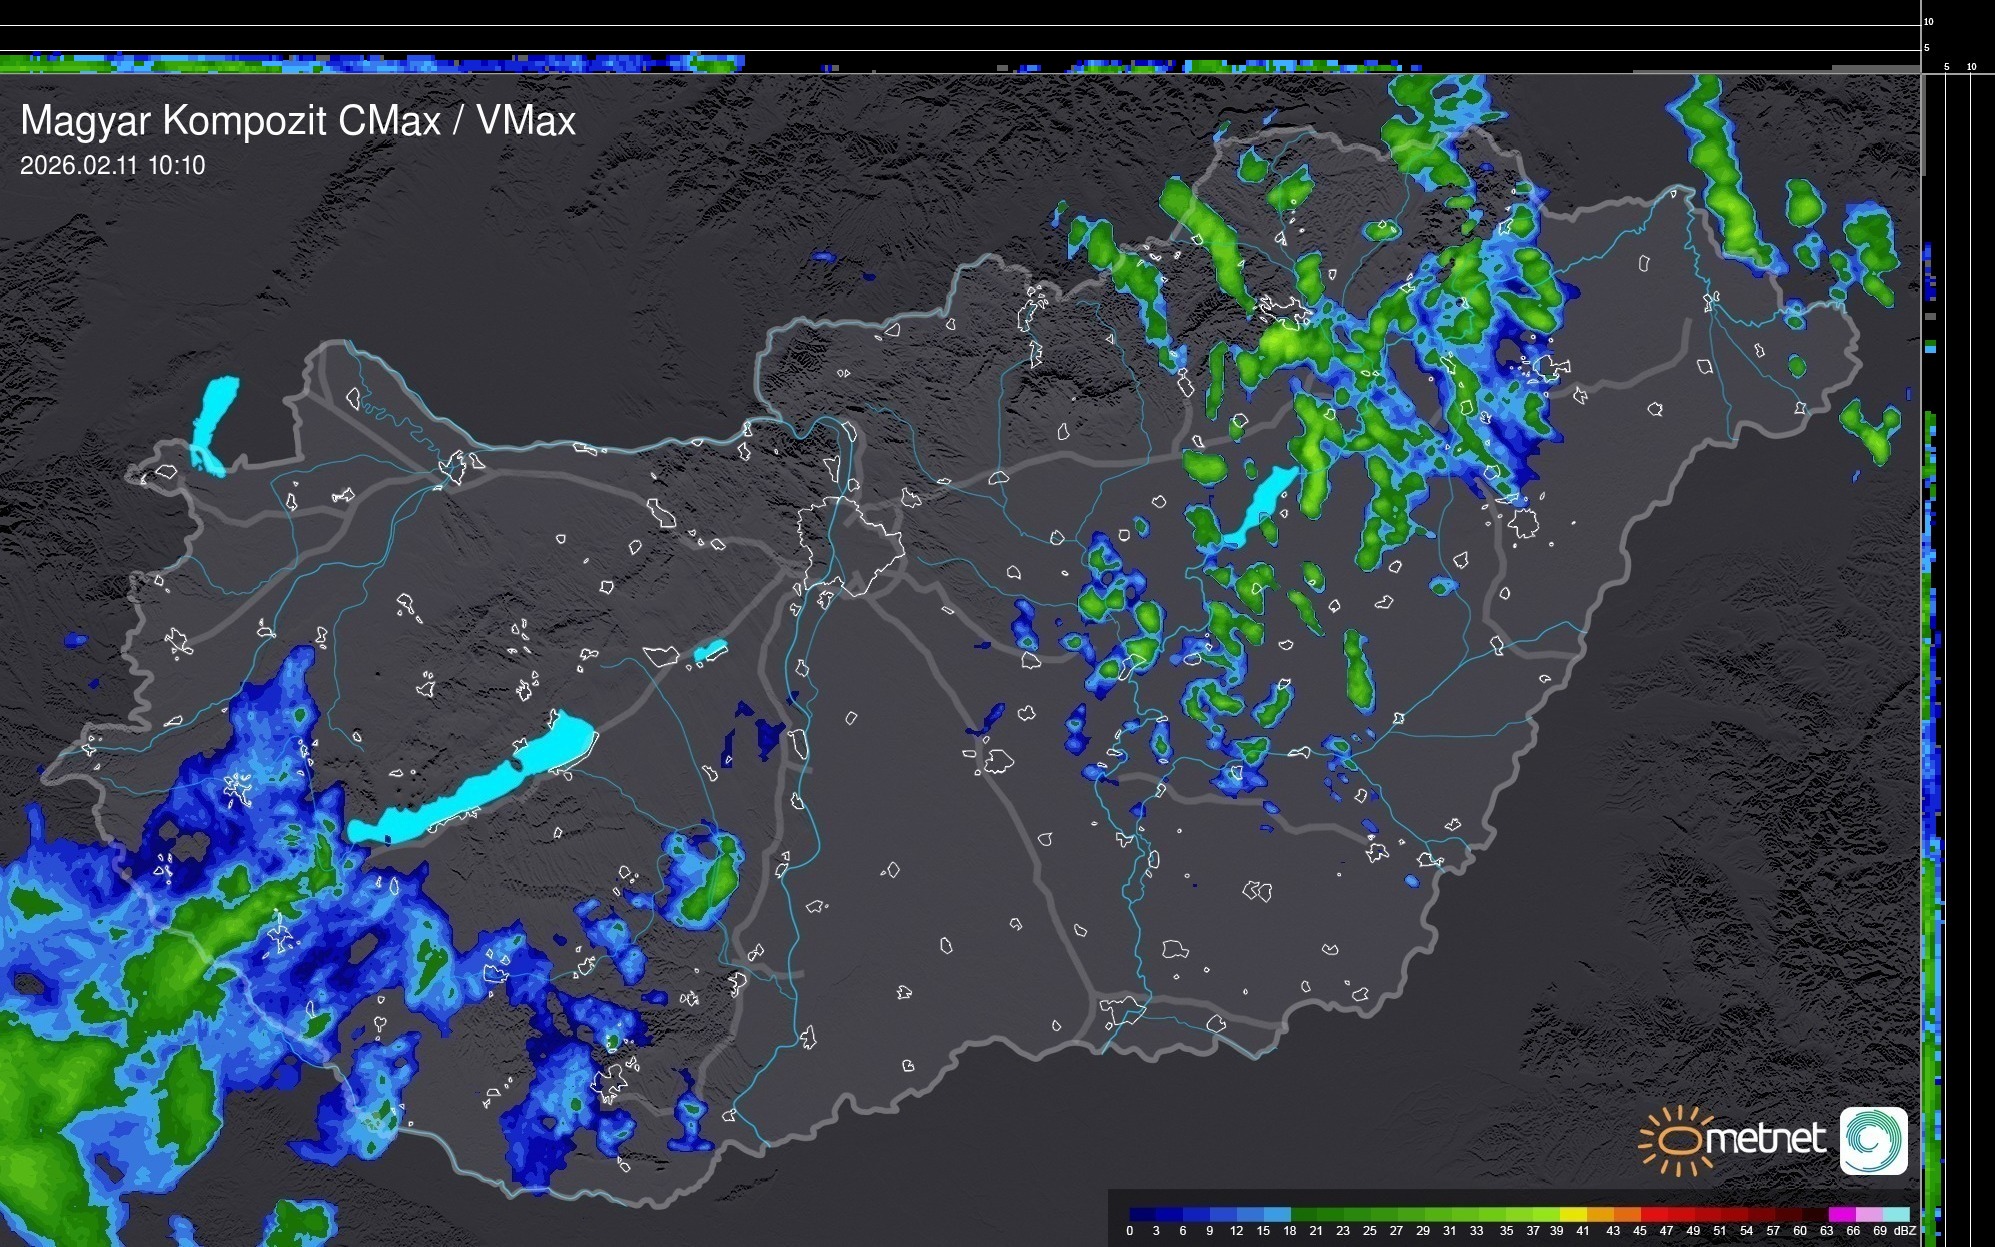Click the 2026.02.11 10:10 timestamp
1995x1247 pixels.
pyautogui.click(x=112, y=165)
